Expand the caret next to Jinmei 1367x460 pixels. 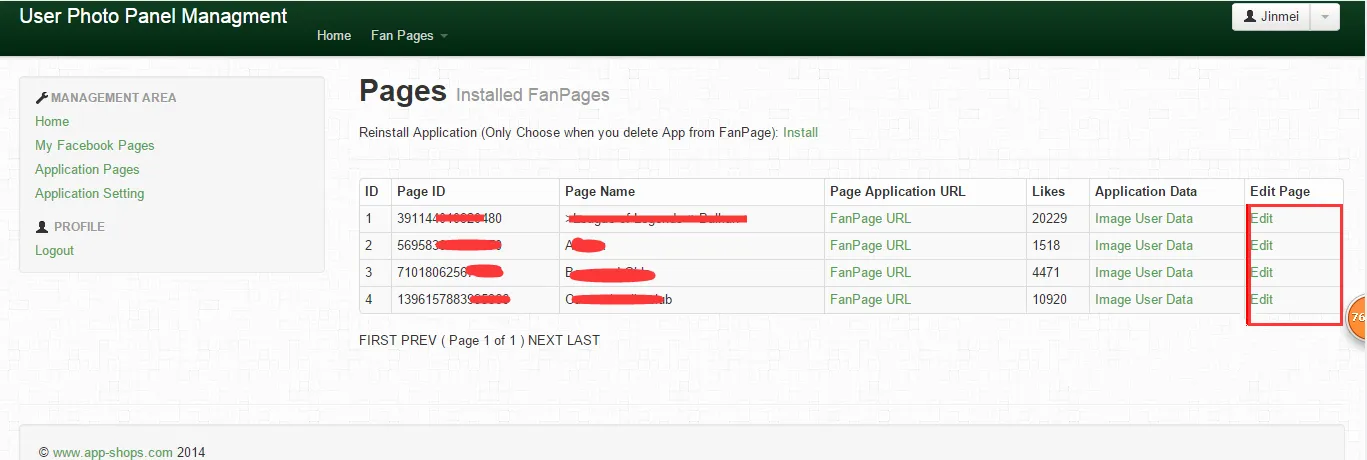point(1324,17)
